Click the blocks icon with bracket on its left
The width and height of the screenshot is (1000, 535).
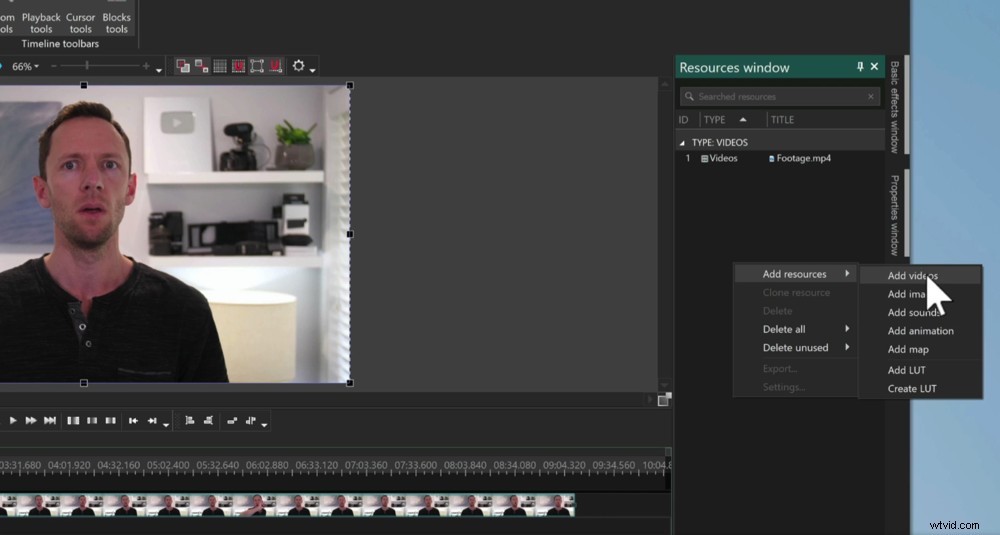[189, 421]
